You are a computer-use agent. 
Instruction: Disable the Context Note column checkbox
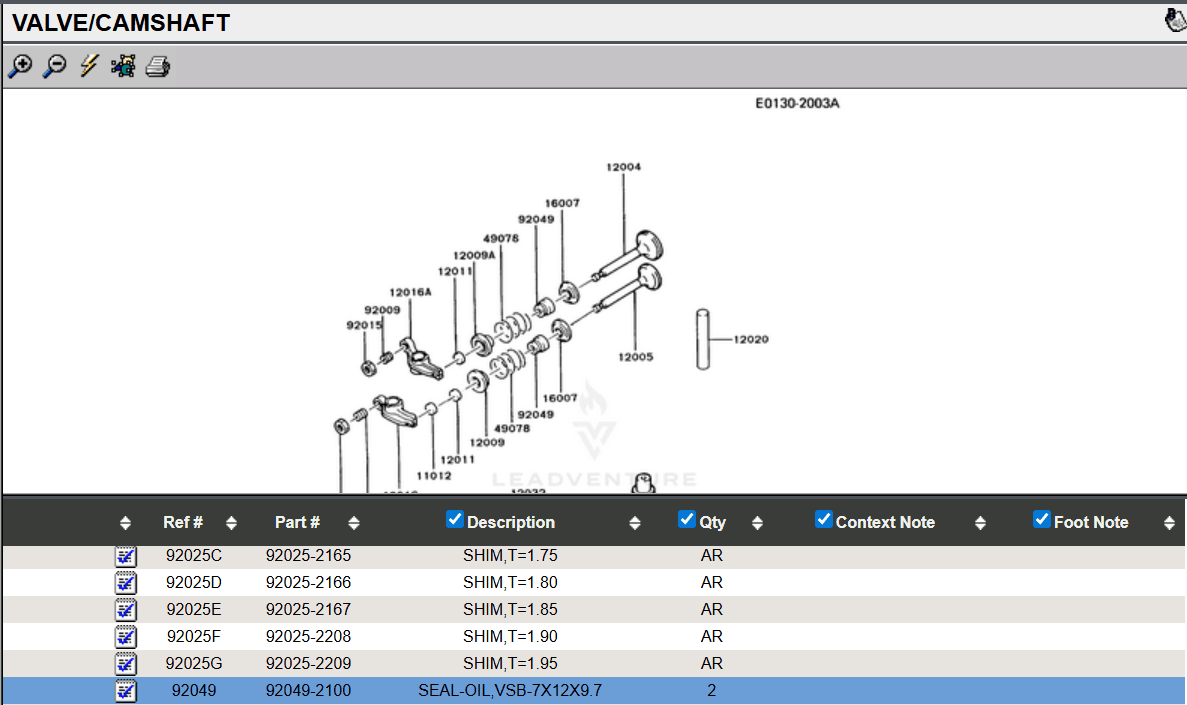[823, 519]
